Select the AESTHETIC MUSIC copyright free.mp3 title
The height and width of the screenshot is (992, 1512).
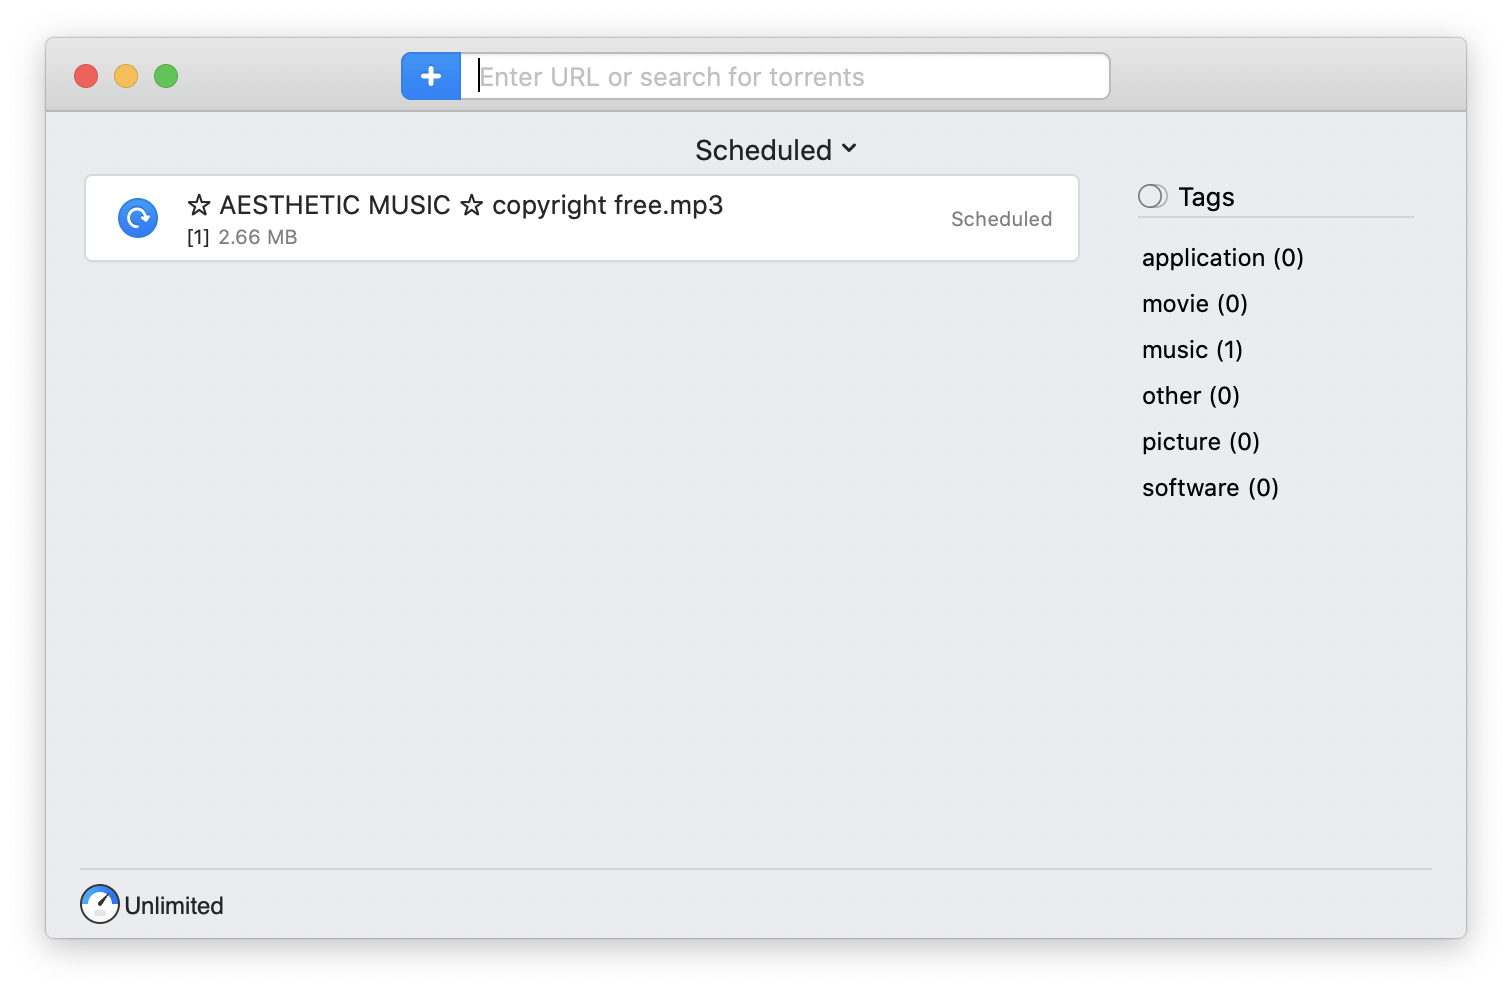point(455,205)
